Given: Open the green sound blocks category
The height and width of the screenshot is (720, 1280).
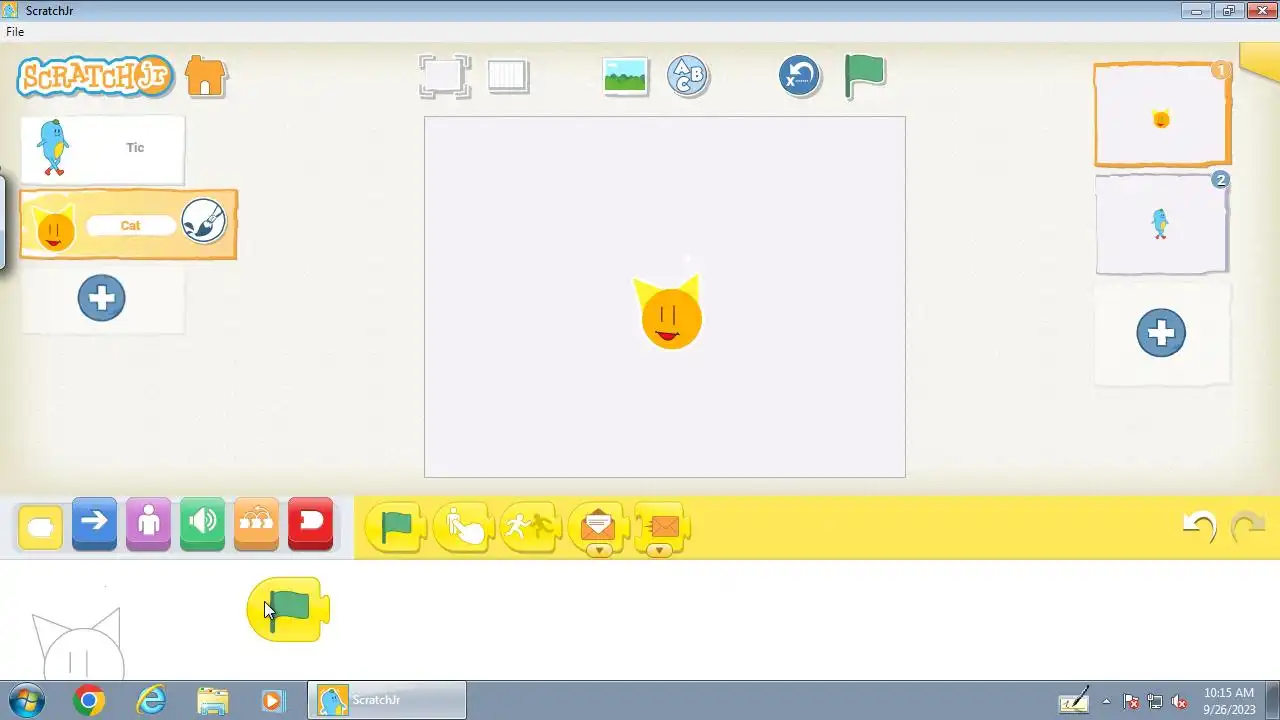Looking at the screenshot, I should coord(203,525).
